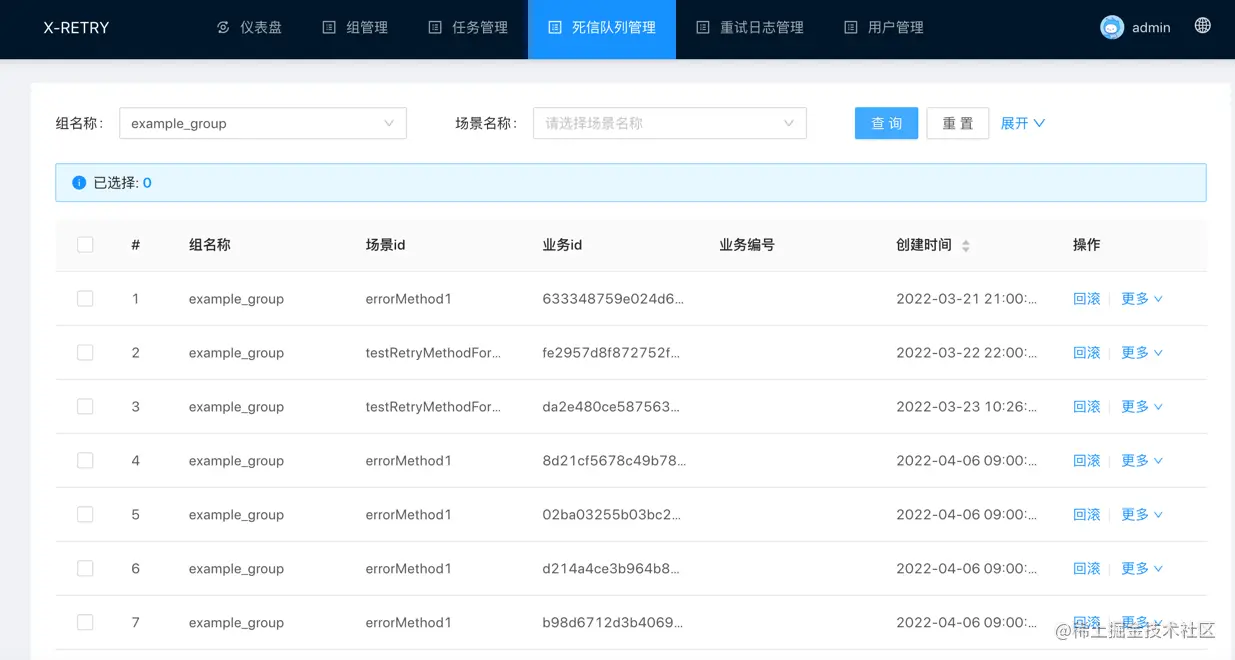Click the 组名称 column header
This screenshot has width=1235, height=660.
210,245
